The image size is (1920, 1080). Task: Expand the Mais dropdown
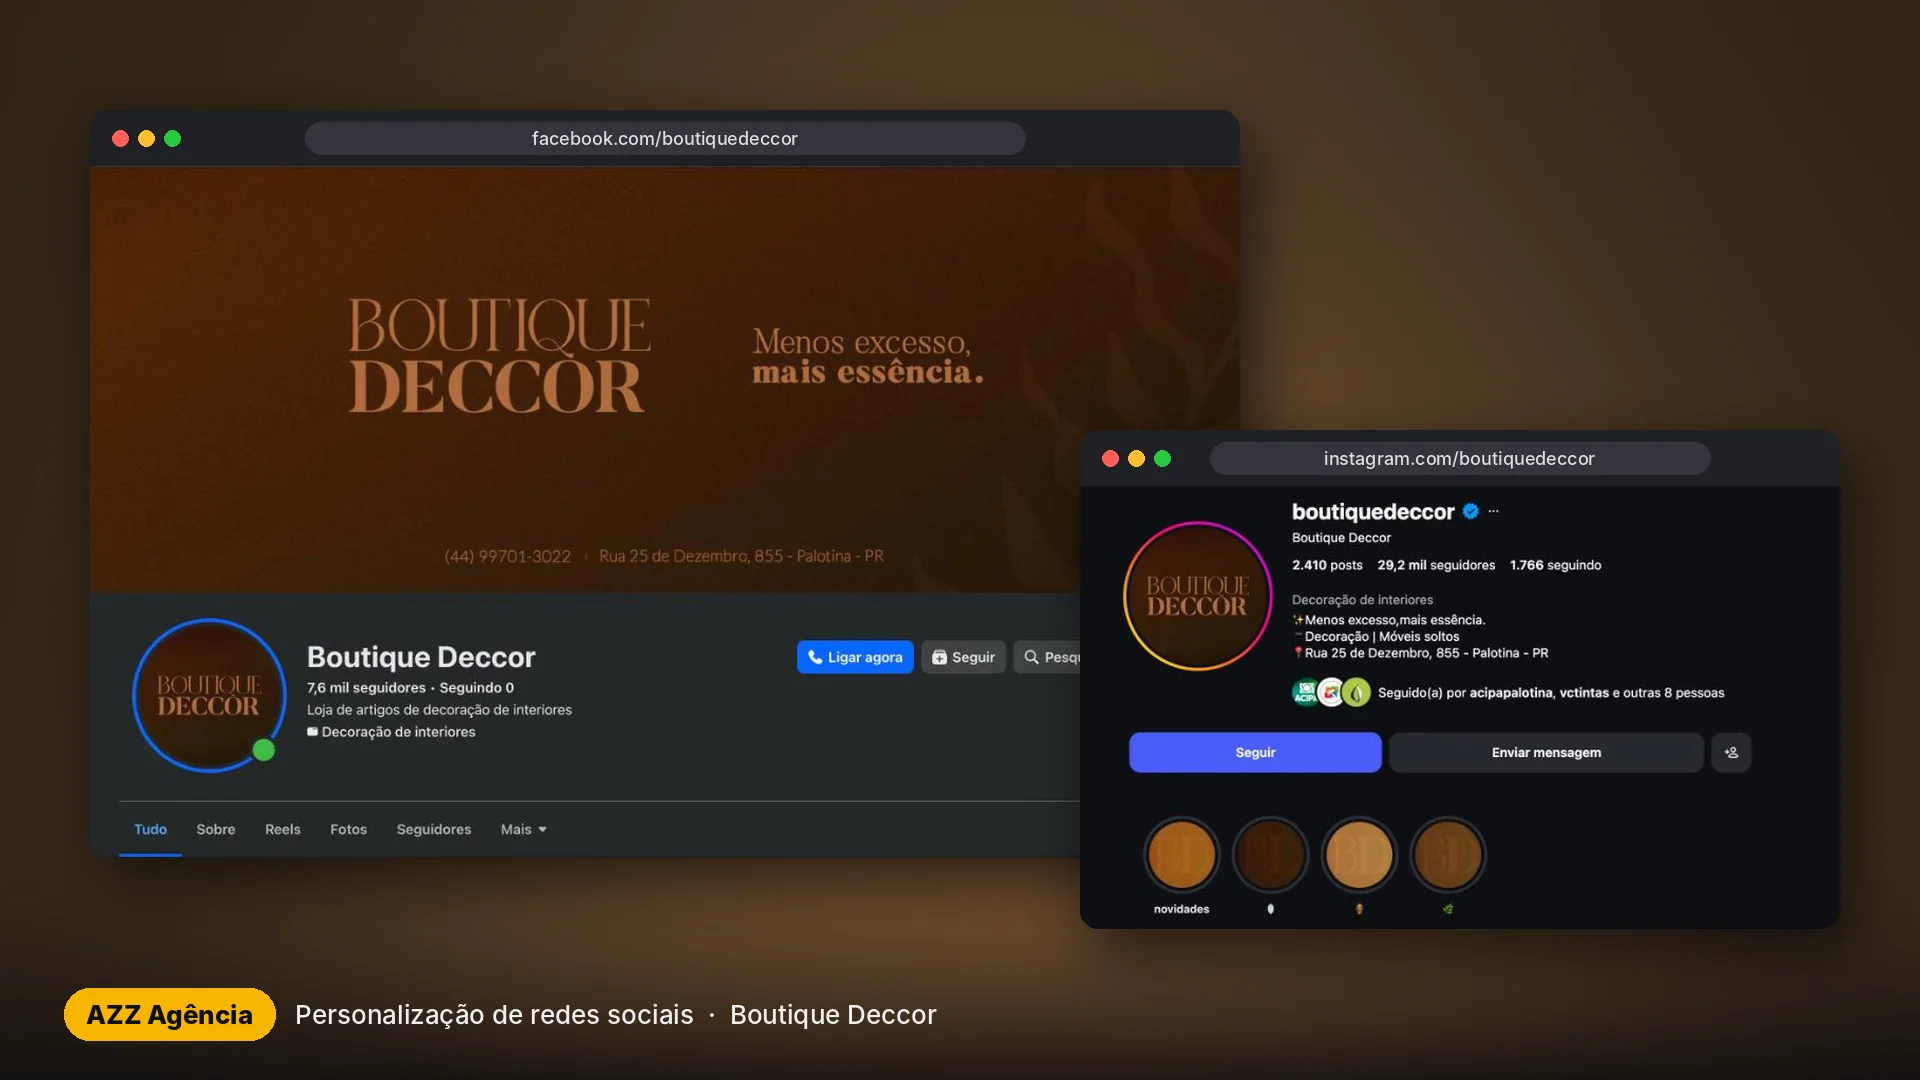(524, 829)
